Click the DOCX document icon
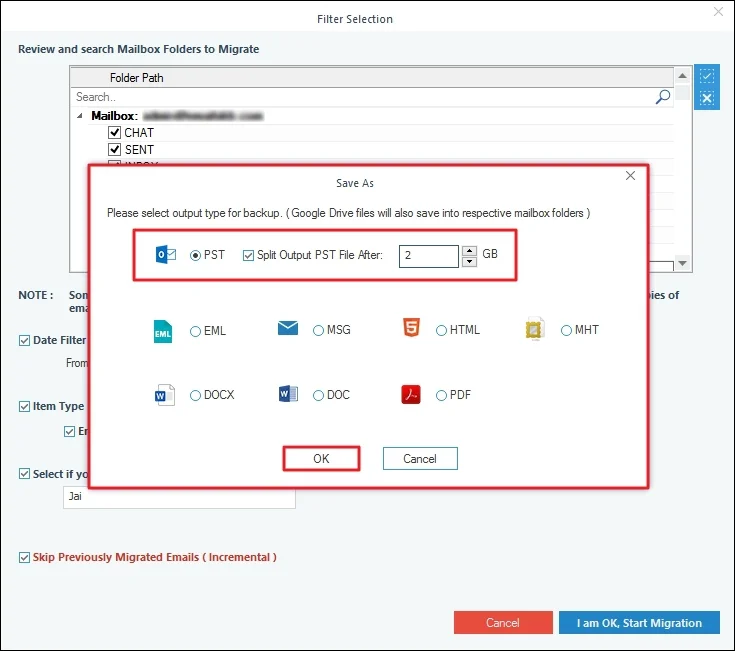This screenshot has width=735, height=651. (164, 395)
